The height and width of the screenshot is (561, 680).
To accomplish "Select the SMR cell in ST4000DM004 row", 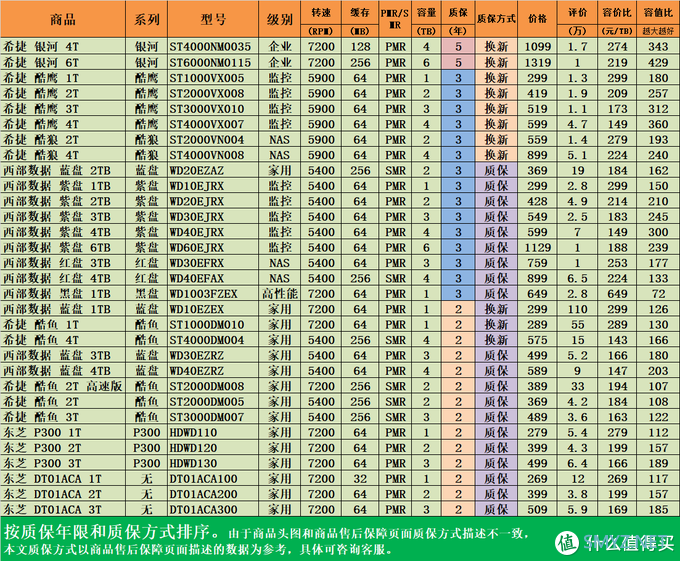I will pyautogui.click(x=396, y=340).
